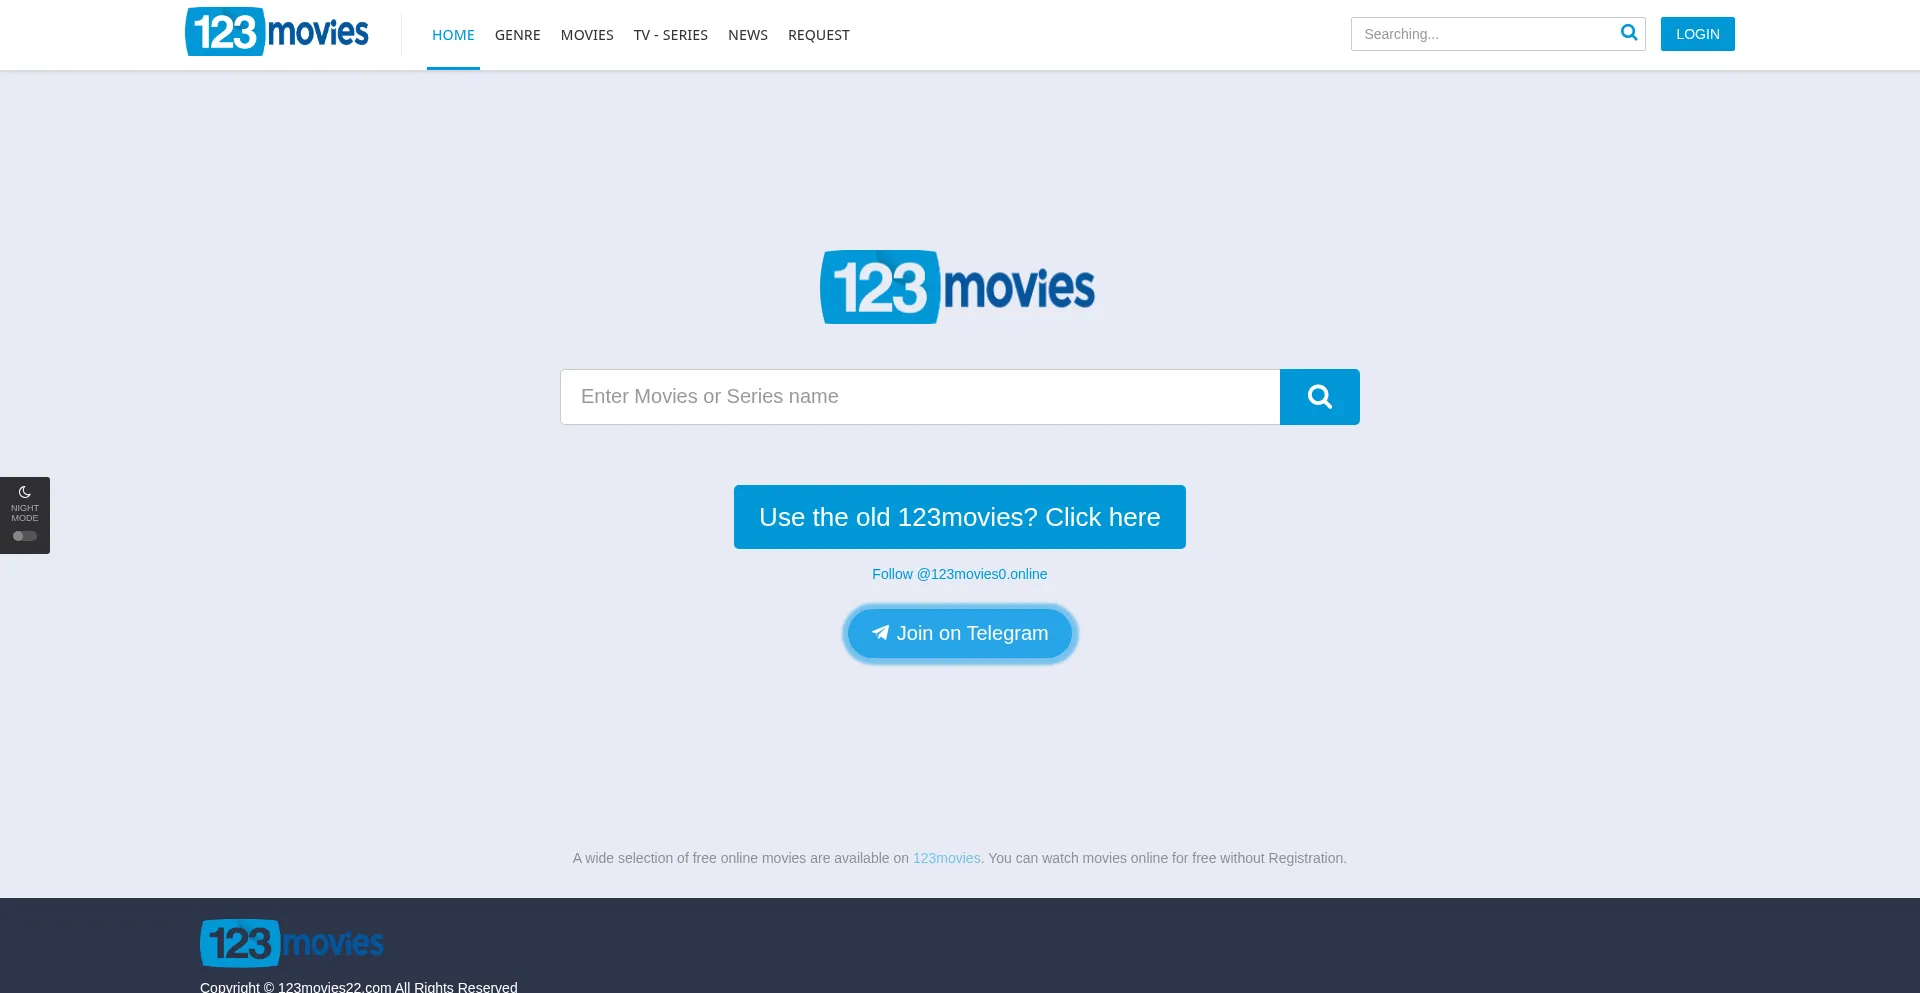Click the 123movies link in the description text
The height and width of the screenshot is (993, 1920).
point(946,858)
